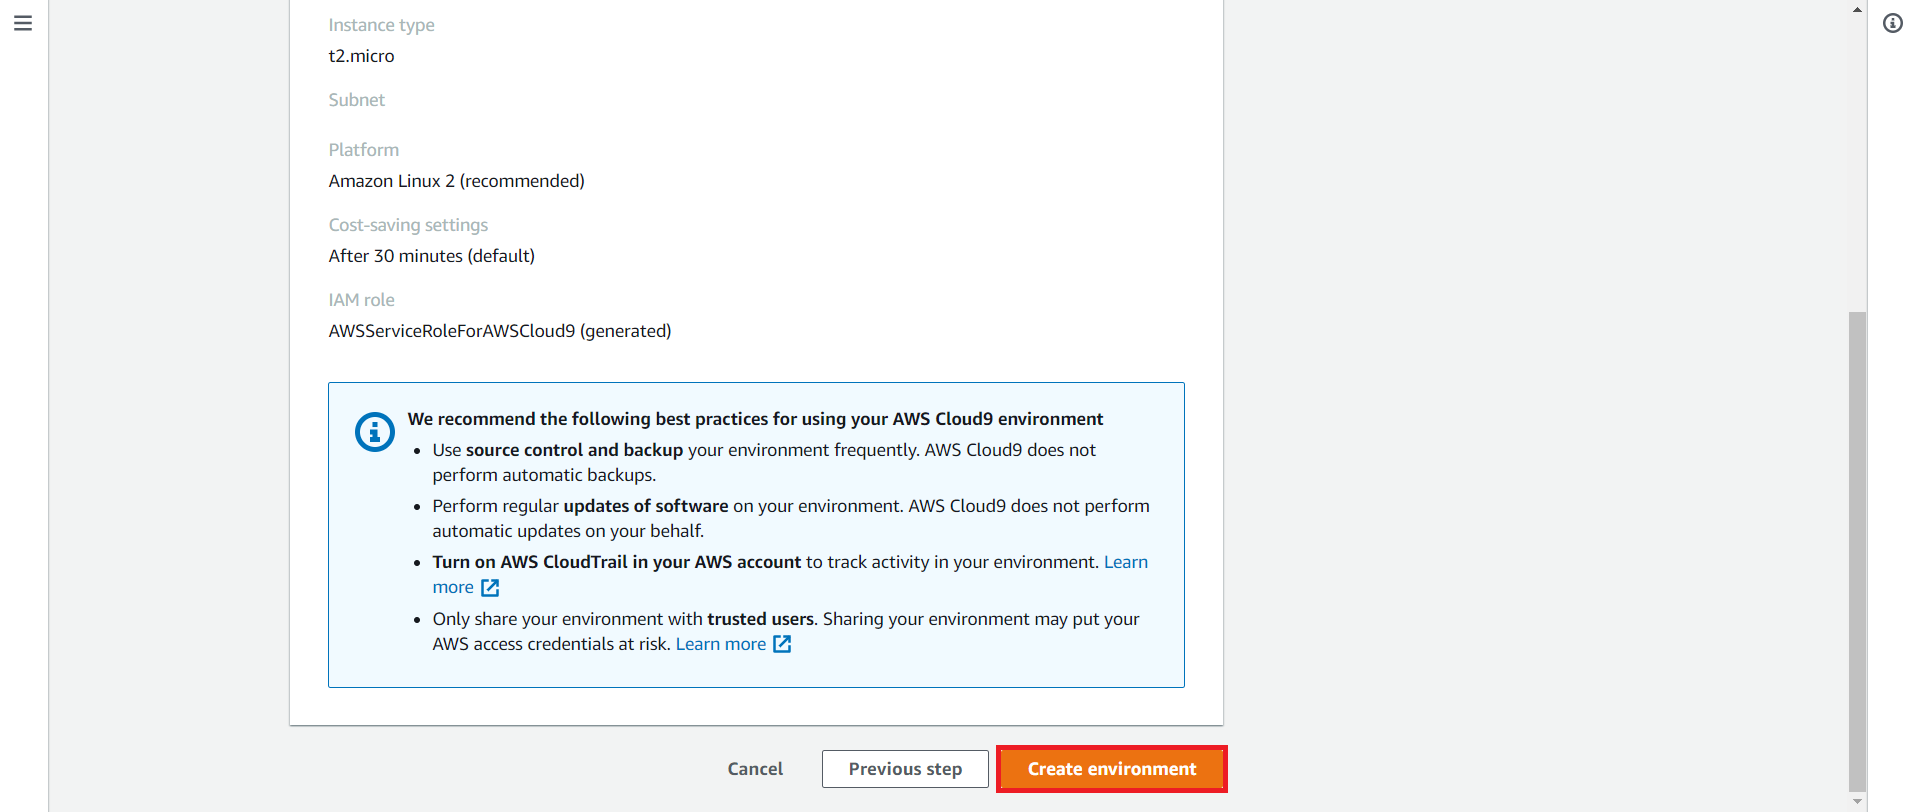Open the info help panel icon
The height and width of the screenshot is (812, 1916).
point(1892,23)
